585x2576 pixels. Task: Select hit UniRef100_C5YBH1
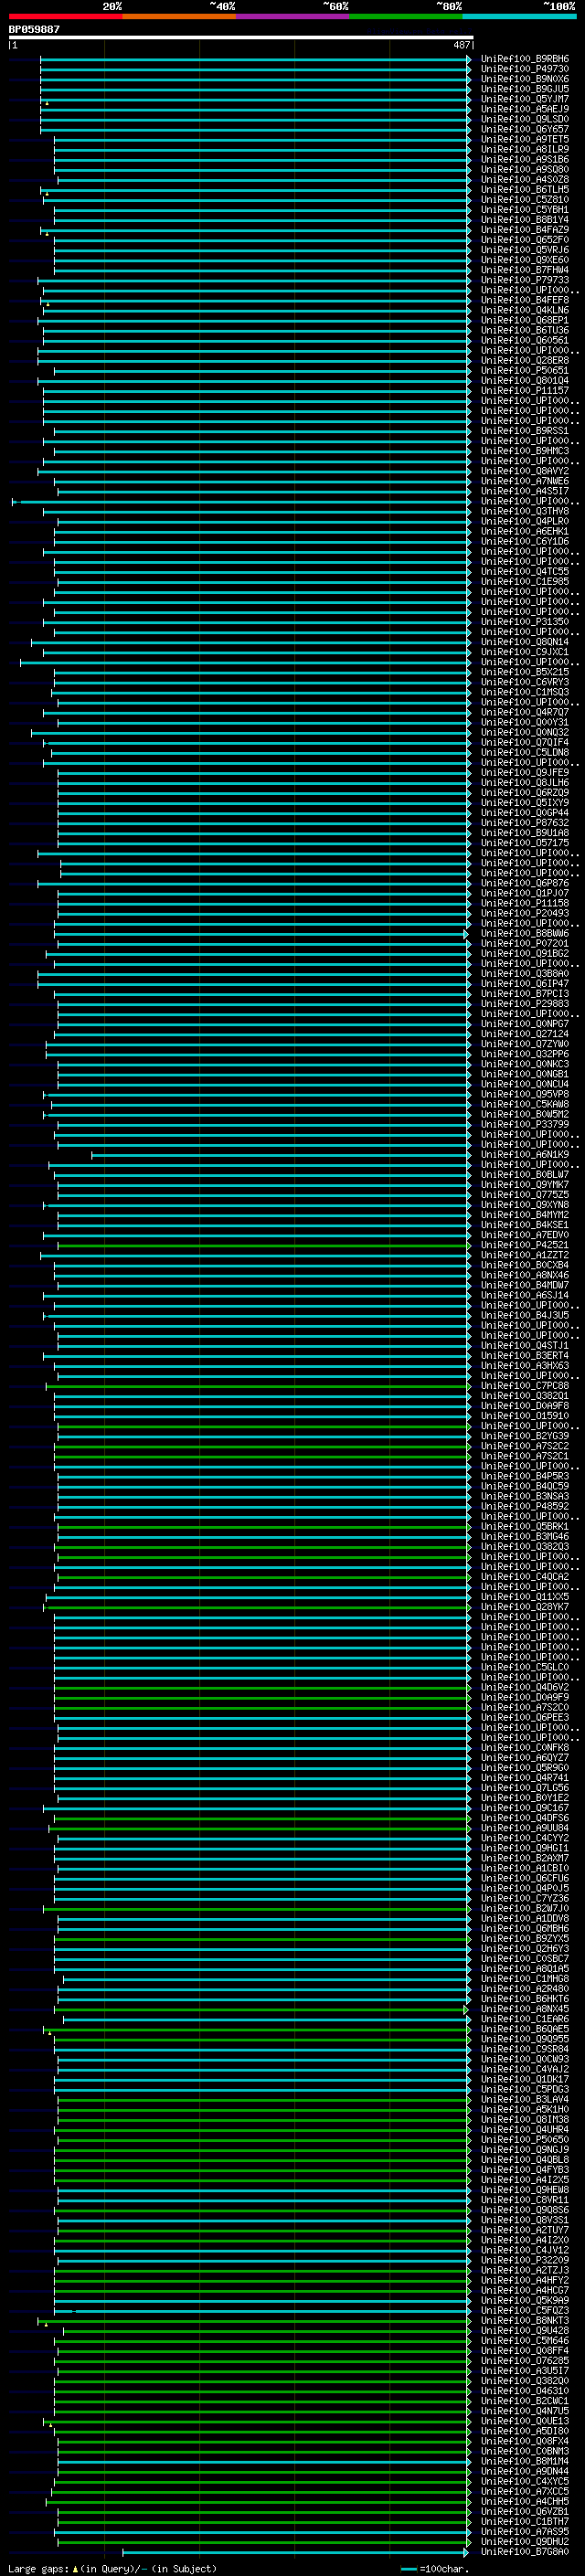pyautogui.click(x=525, y=210)
